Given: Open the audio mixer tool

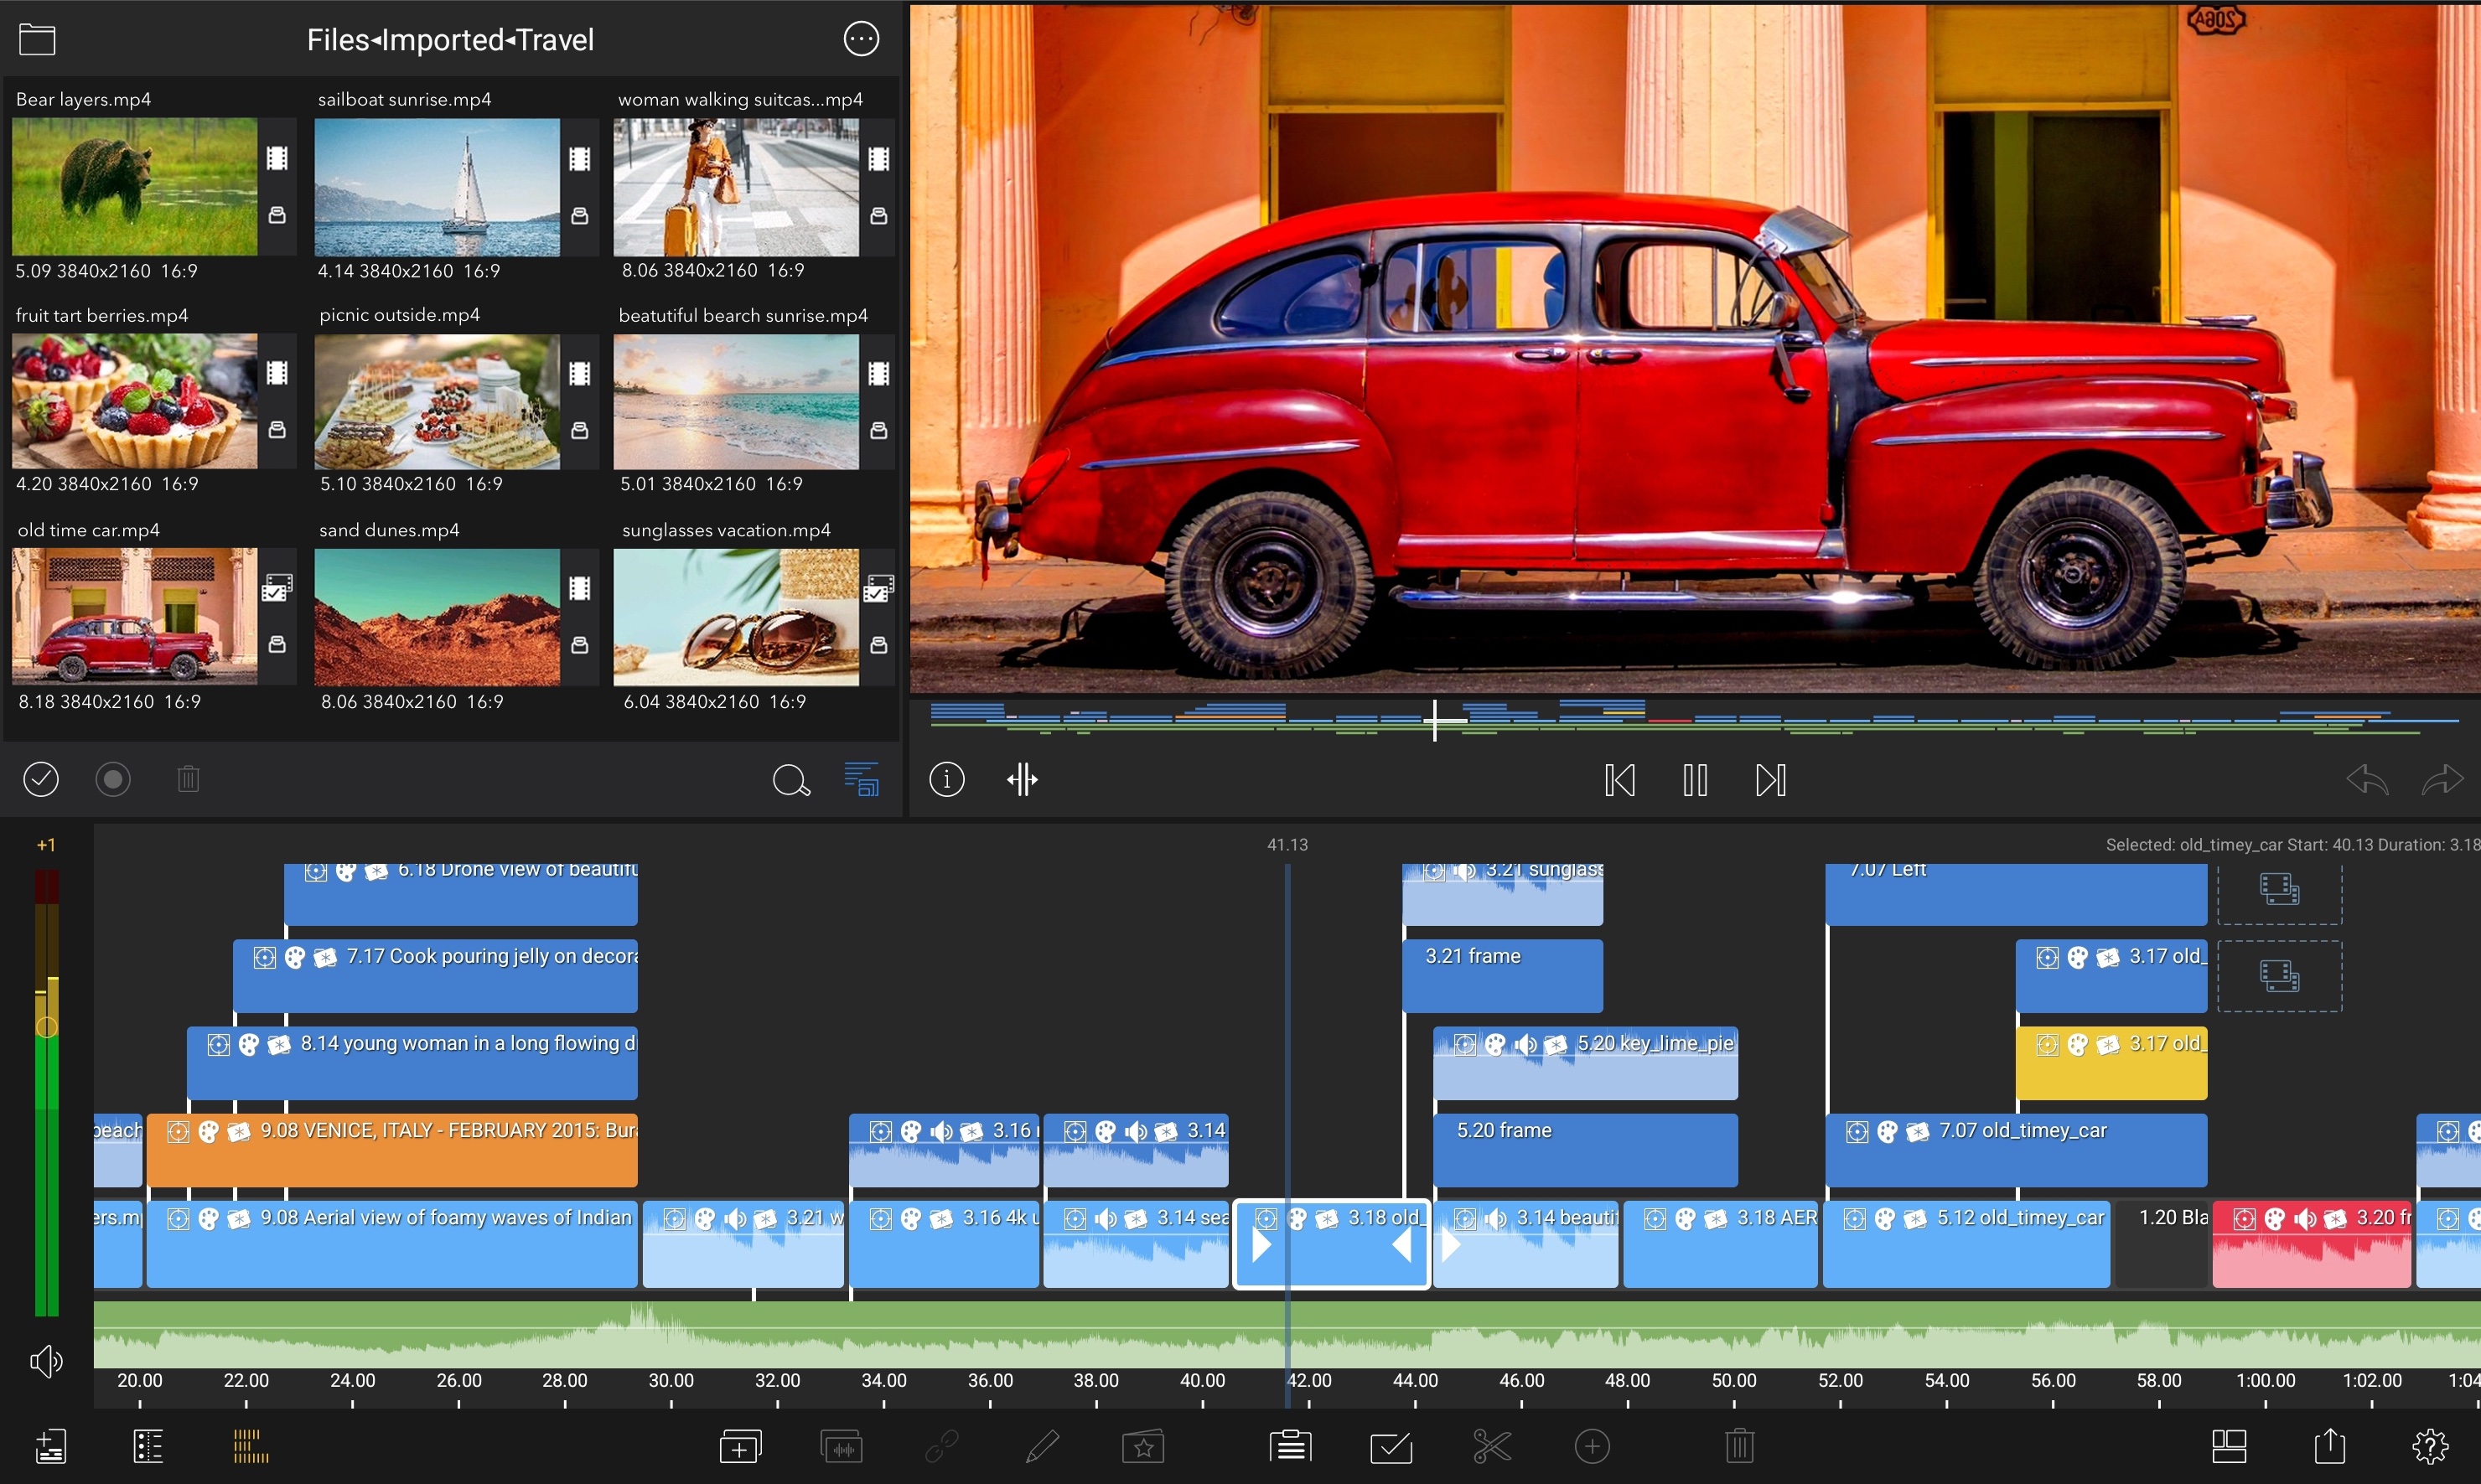Looking at the screenshot, I should click(x=841, y=1446).
